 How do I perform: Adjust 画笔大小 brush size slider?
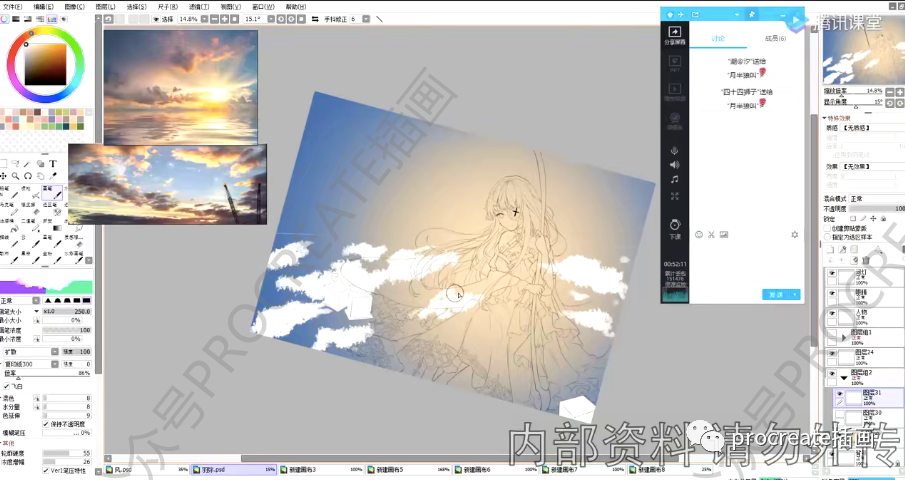67,311
